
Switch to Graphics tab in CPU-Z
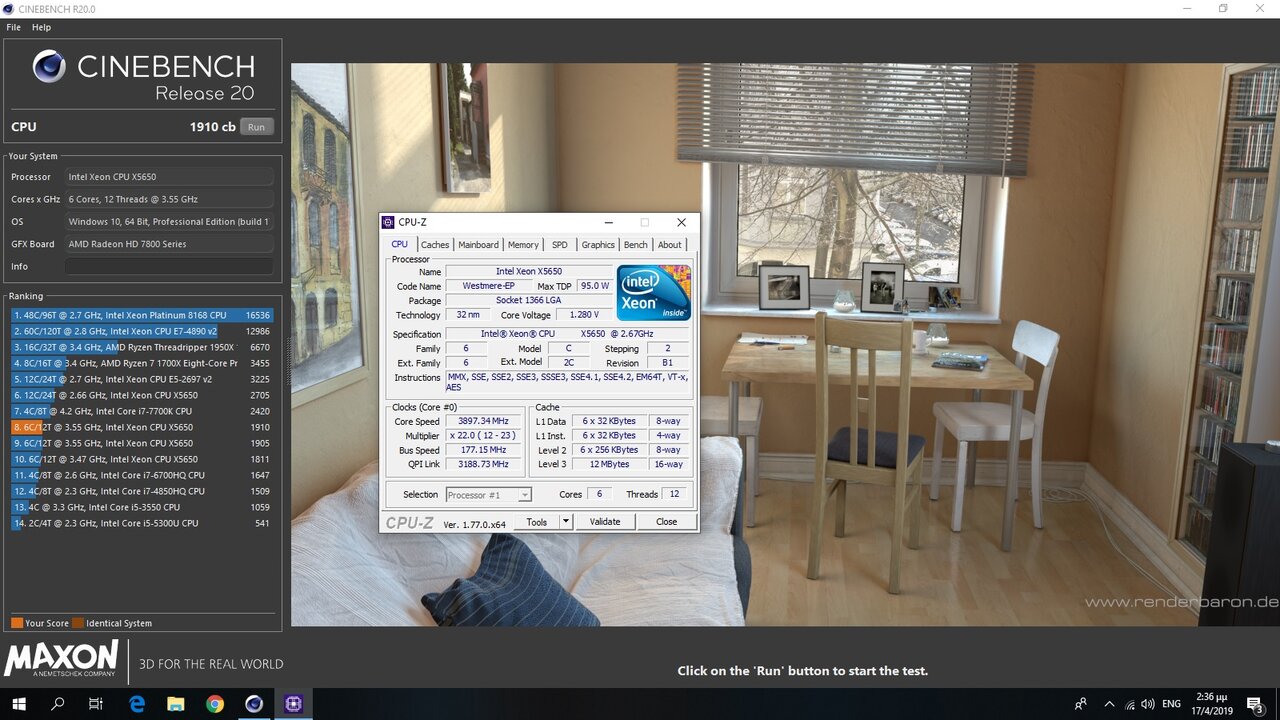[x=598, y=244]
